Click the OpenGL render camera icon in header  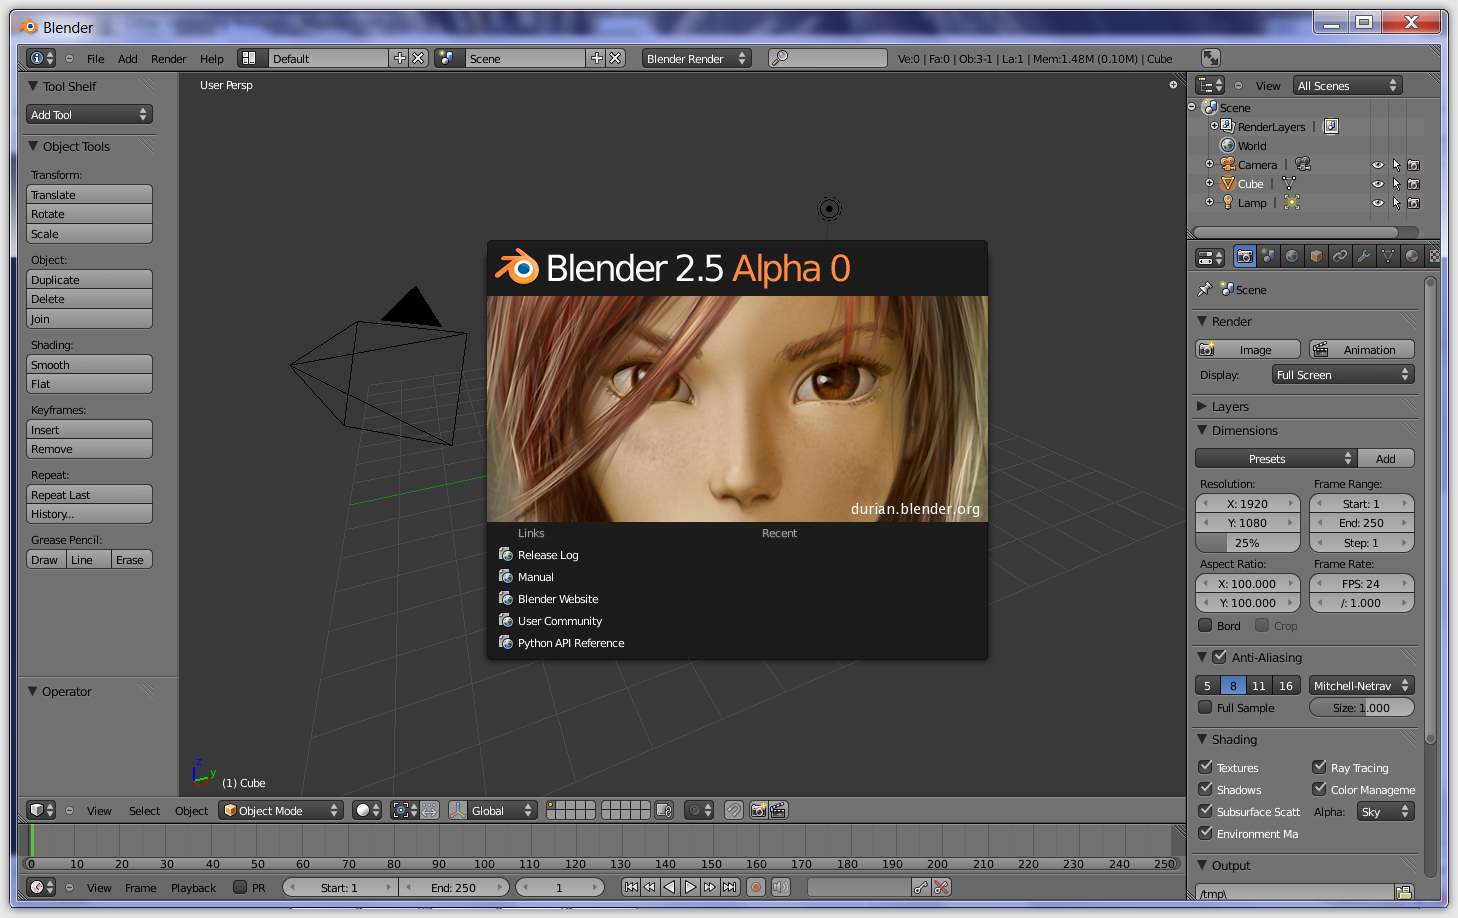(758, 811)
